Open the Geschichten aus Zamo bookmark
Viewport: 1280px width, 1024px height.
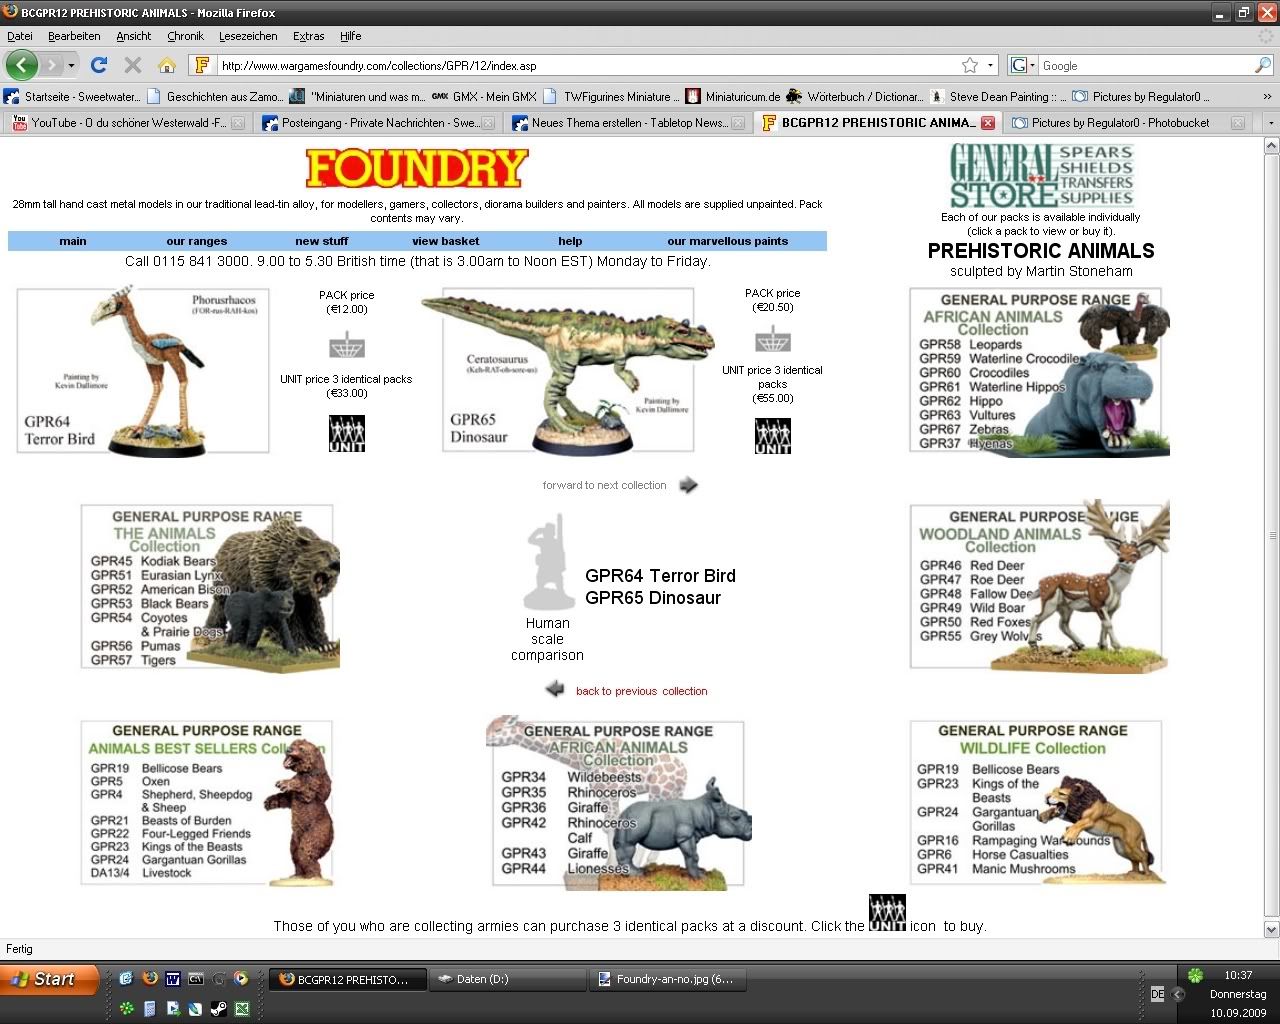(215, 96)
